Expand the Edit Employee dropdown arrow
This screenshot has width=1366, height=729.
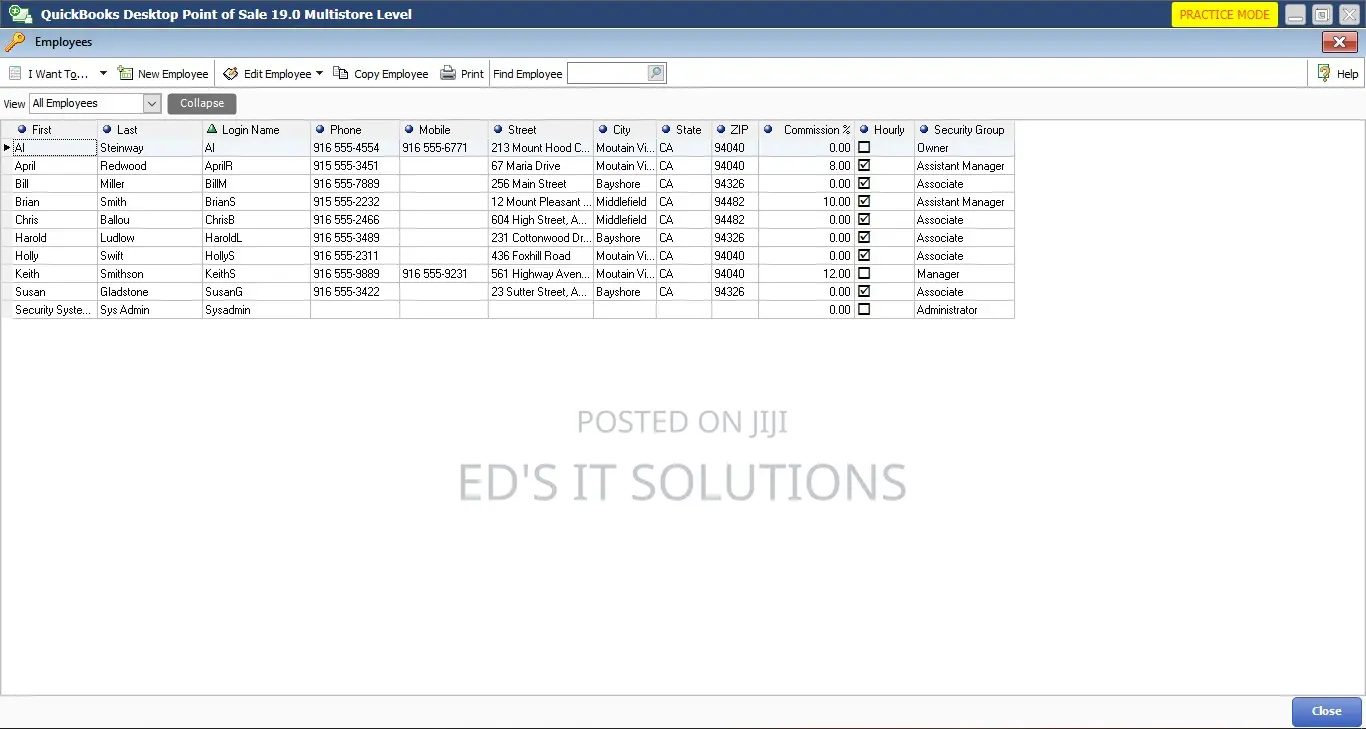point(319,73)
